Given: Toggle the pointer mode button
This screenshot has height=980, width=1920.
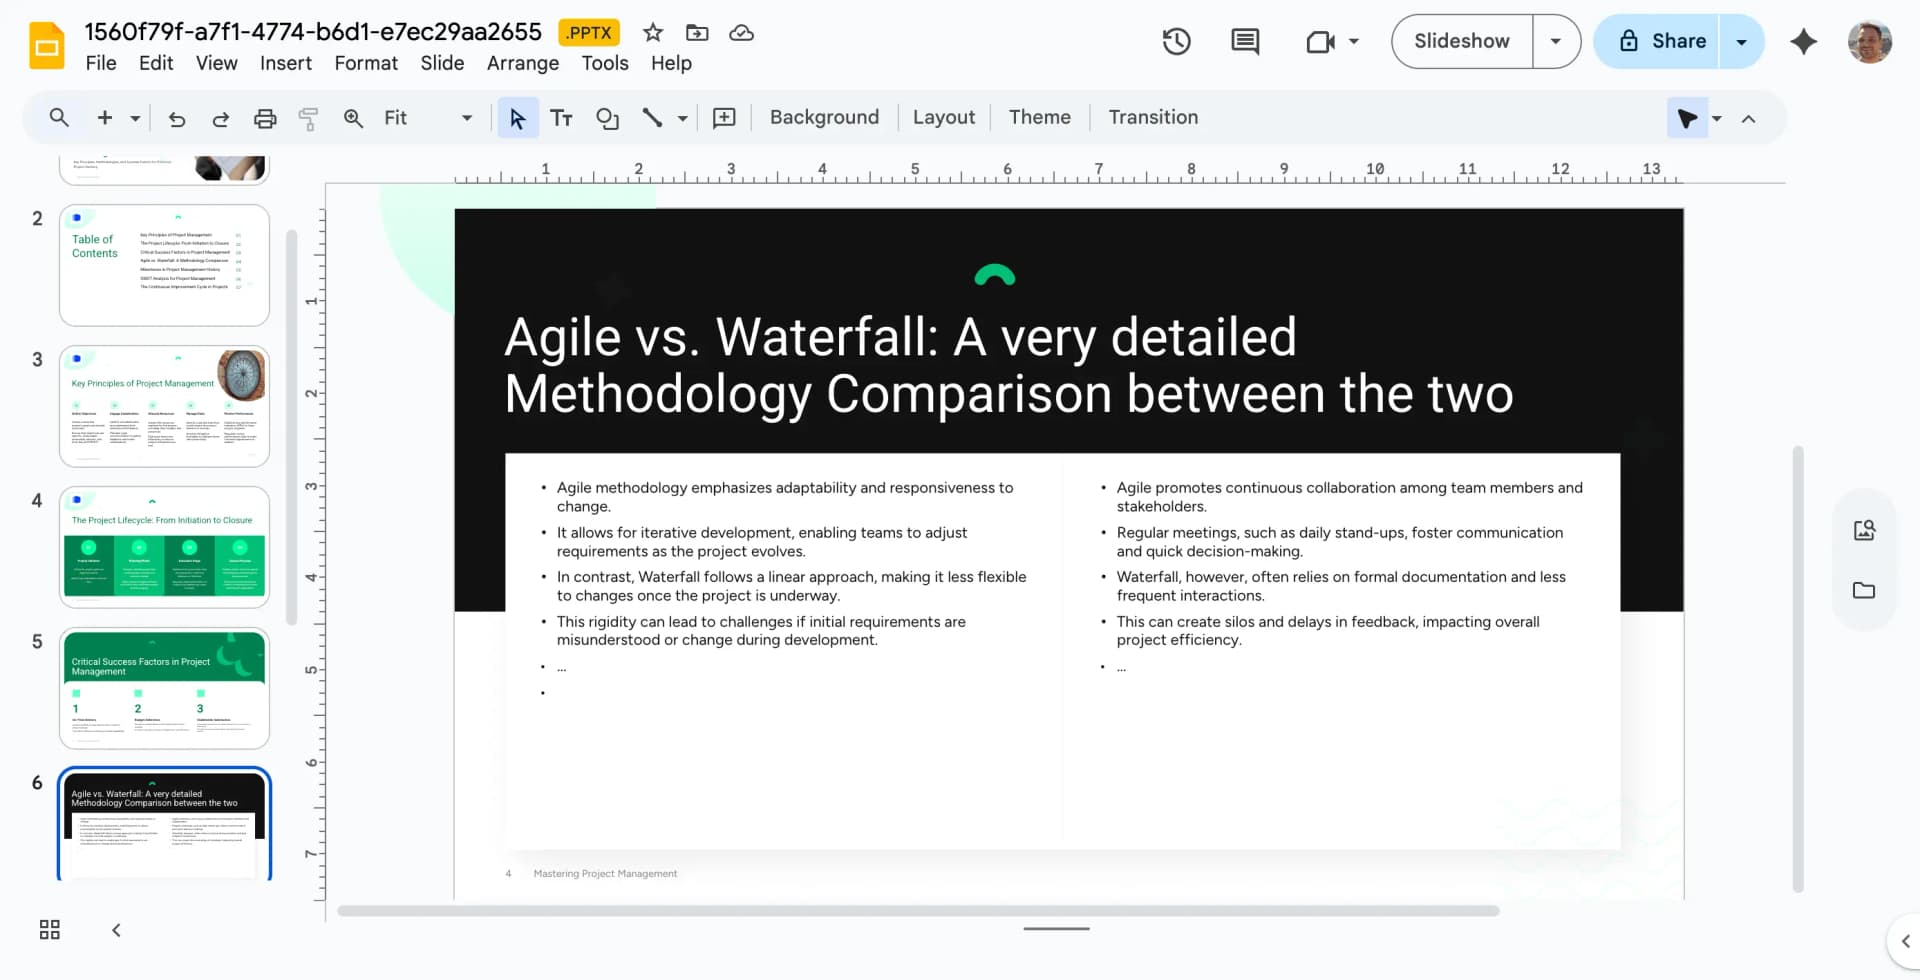Looking at the screenshot, I should (1687, 118).
